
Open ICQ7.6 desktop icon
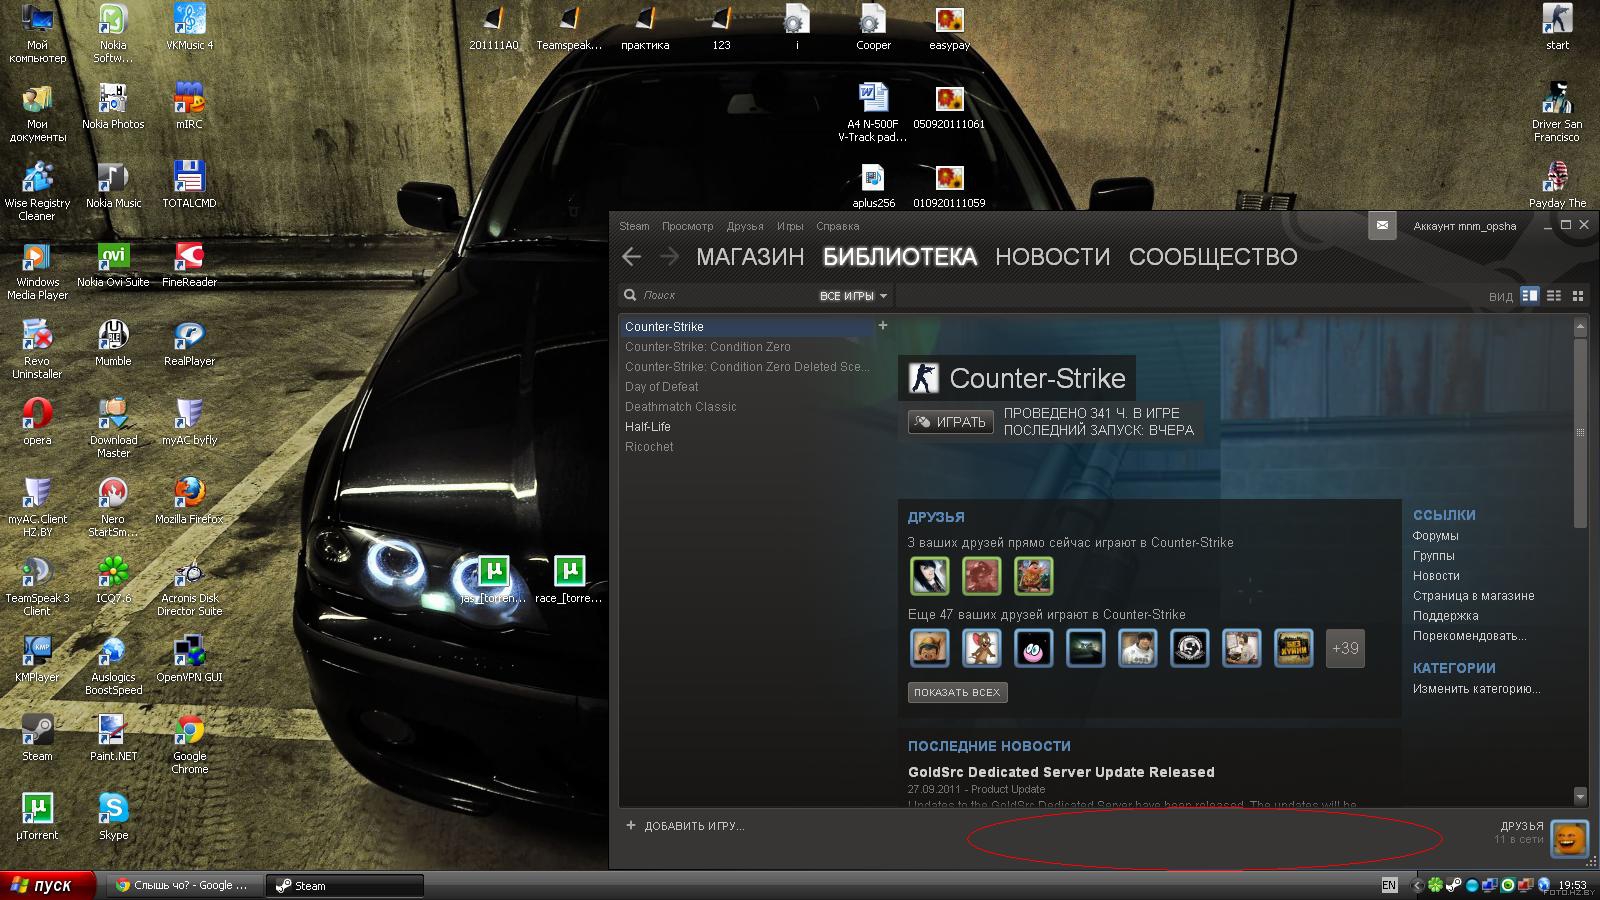pos(113,579)
